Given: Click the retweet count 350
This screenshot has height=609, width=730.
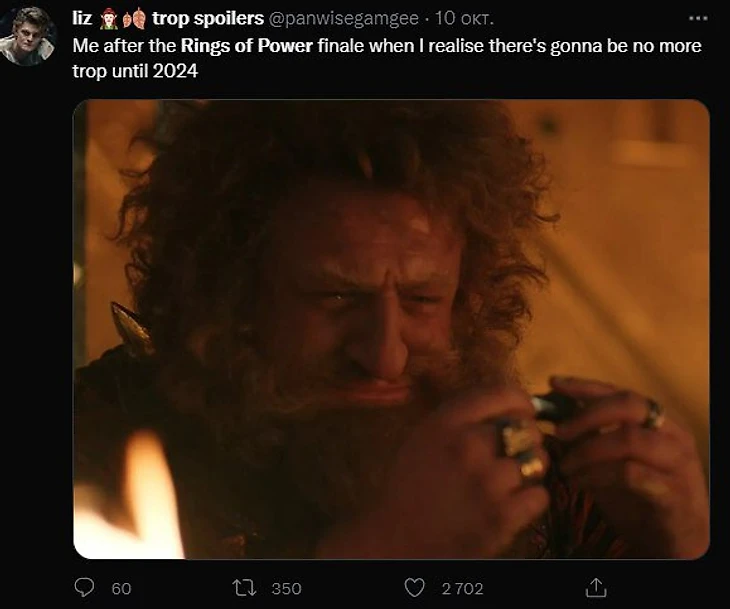Looking at the screenshot, I should coord(286,589).
